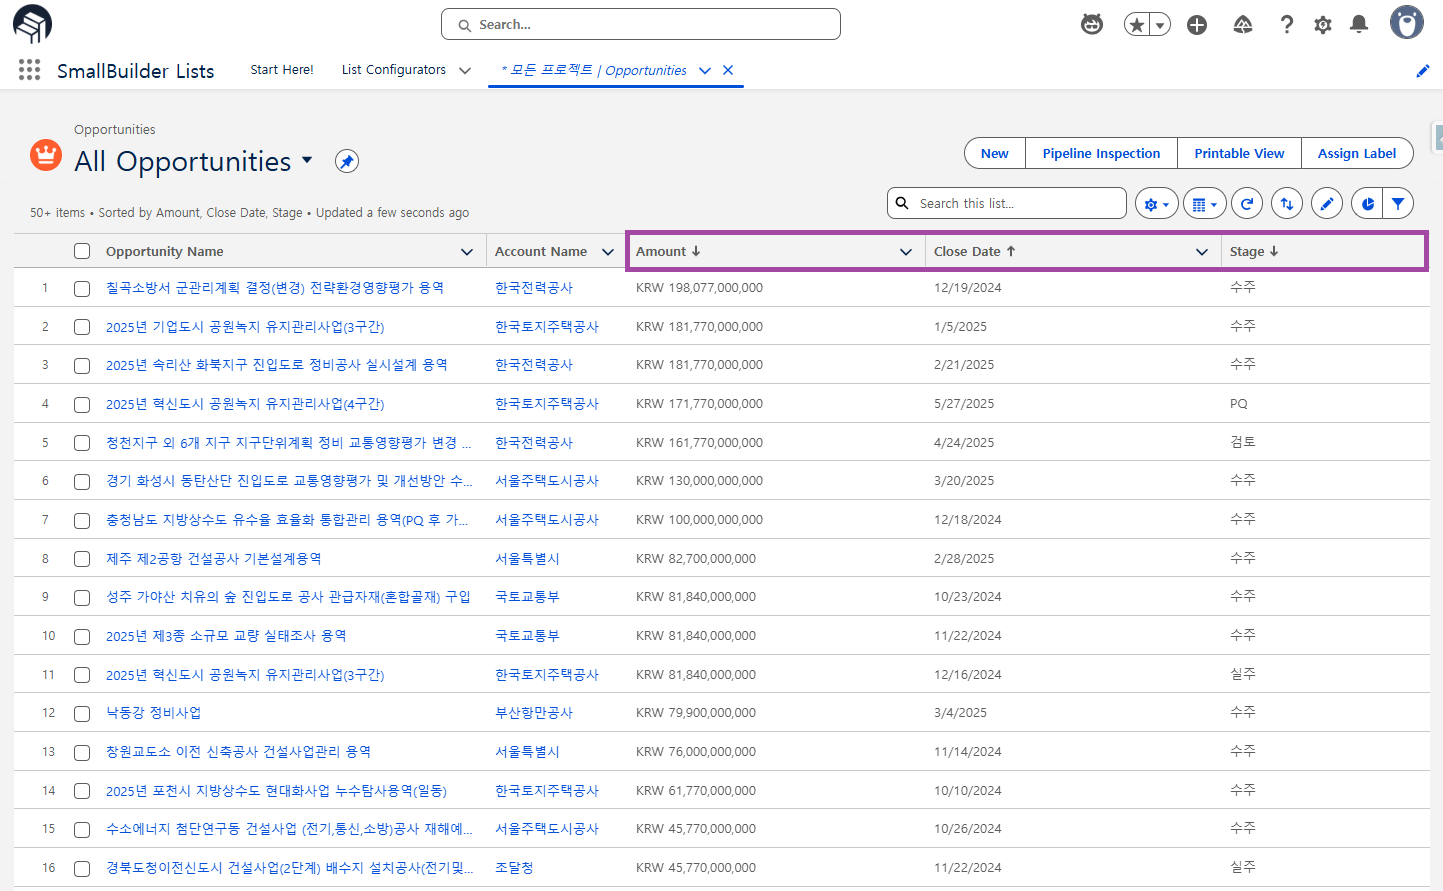Viewport: 1443px width, 891px height.
Task: Check the select-all checkbox in header
Action: 82,251
